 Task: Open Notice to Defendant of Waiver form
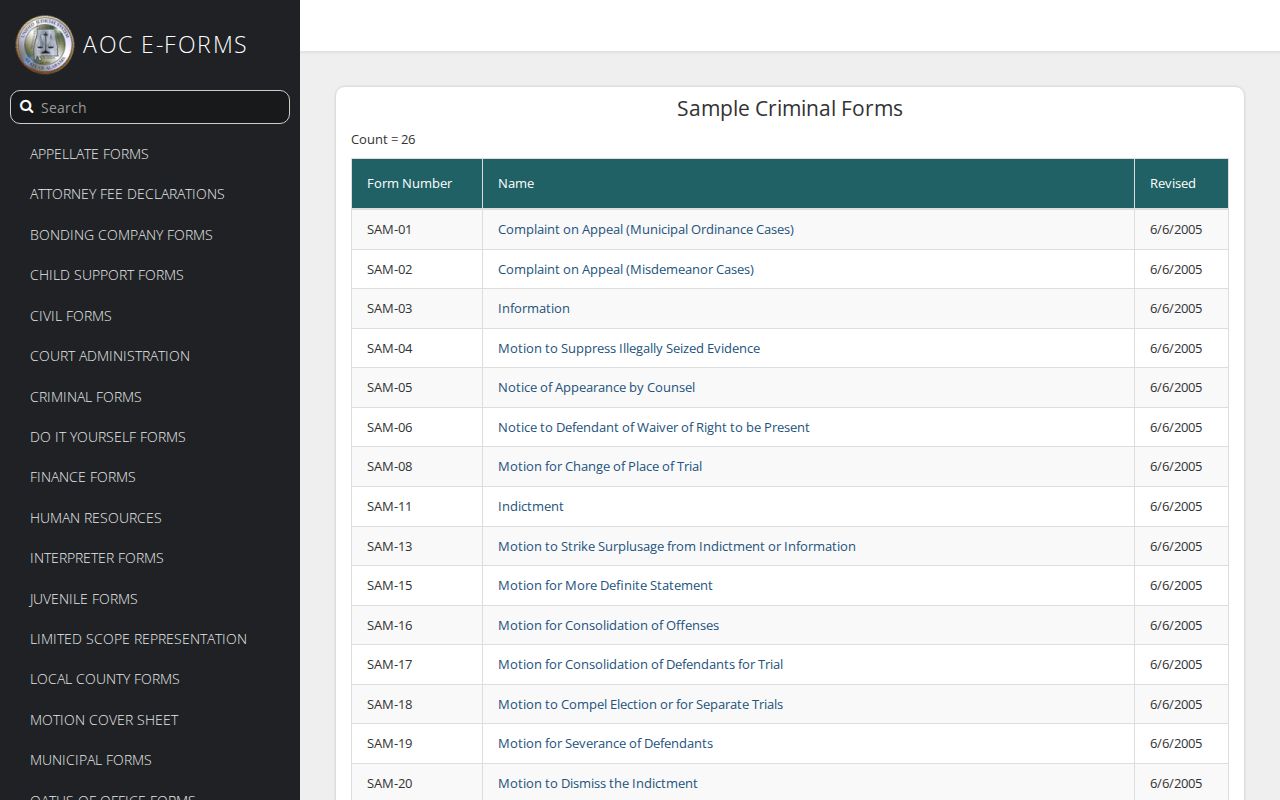coord(654,427)
